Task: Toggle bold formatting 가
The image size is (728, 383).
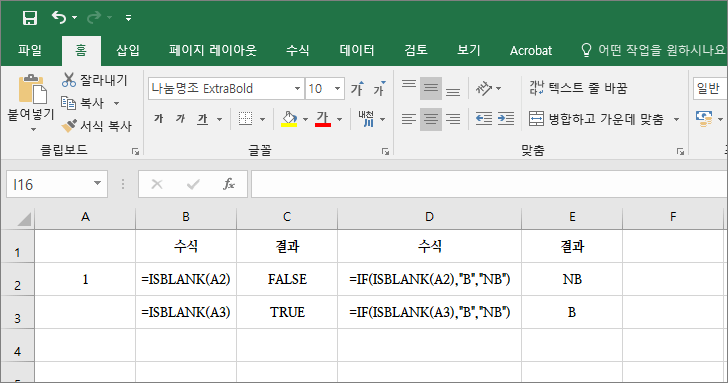Action: [158, 119]
